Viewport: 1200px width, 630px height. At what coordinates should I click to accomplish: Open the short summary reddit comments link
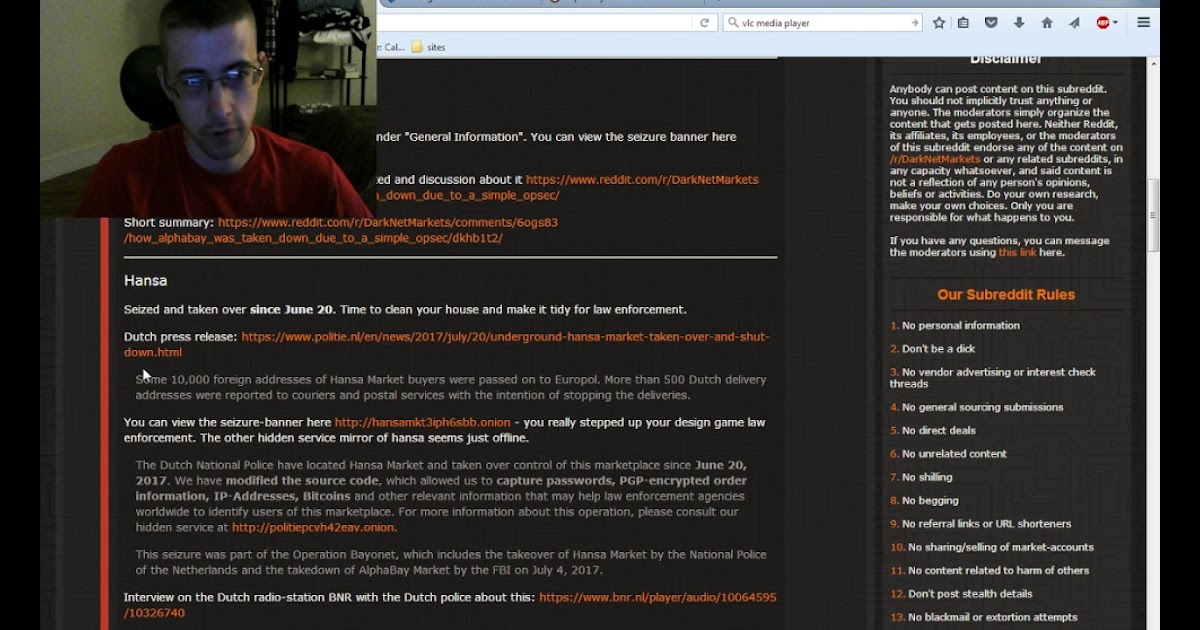tap(341, 230)
